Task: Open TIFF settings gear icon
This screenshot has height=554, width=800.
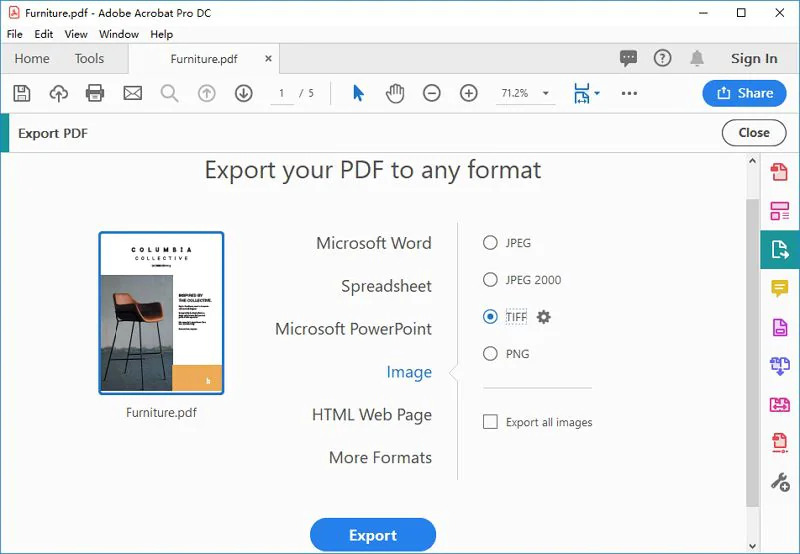Action: pos(543,317)
